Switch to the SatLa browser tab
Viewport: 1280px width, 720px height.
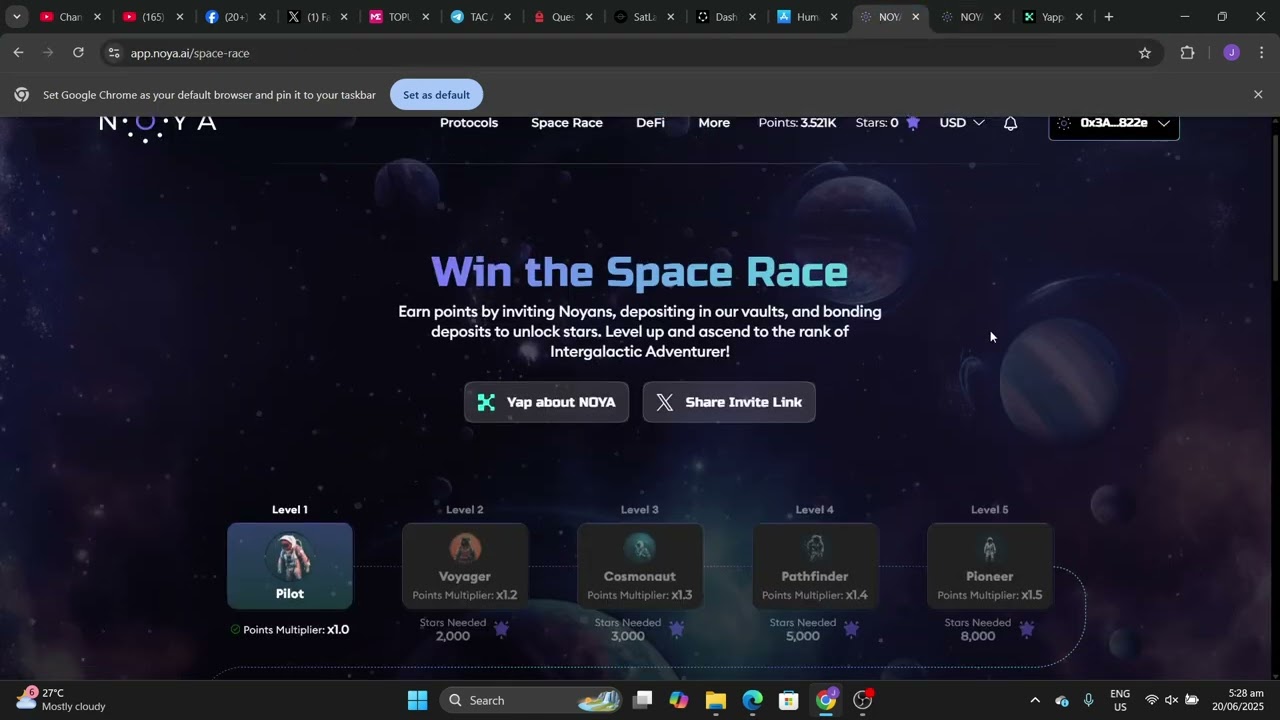coord(643,17)
